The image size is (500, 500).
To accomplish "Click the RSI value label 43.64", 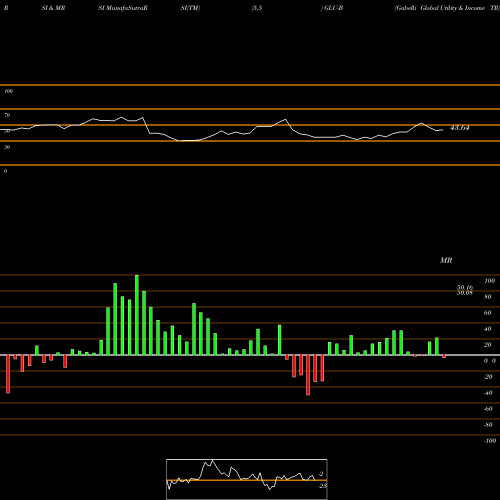I will [x=460, y=128].
